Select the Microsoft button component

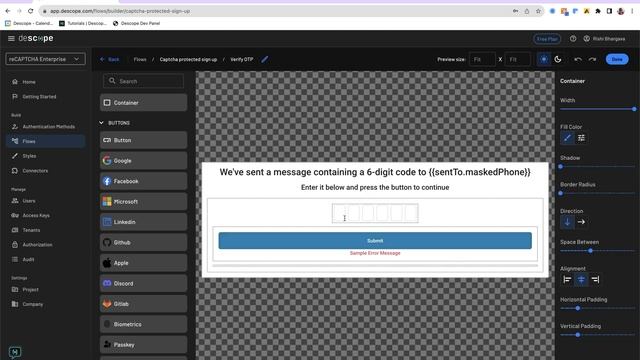tap(143, 202)
